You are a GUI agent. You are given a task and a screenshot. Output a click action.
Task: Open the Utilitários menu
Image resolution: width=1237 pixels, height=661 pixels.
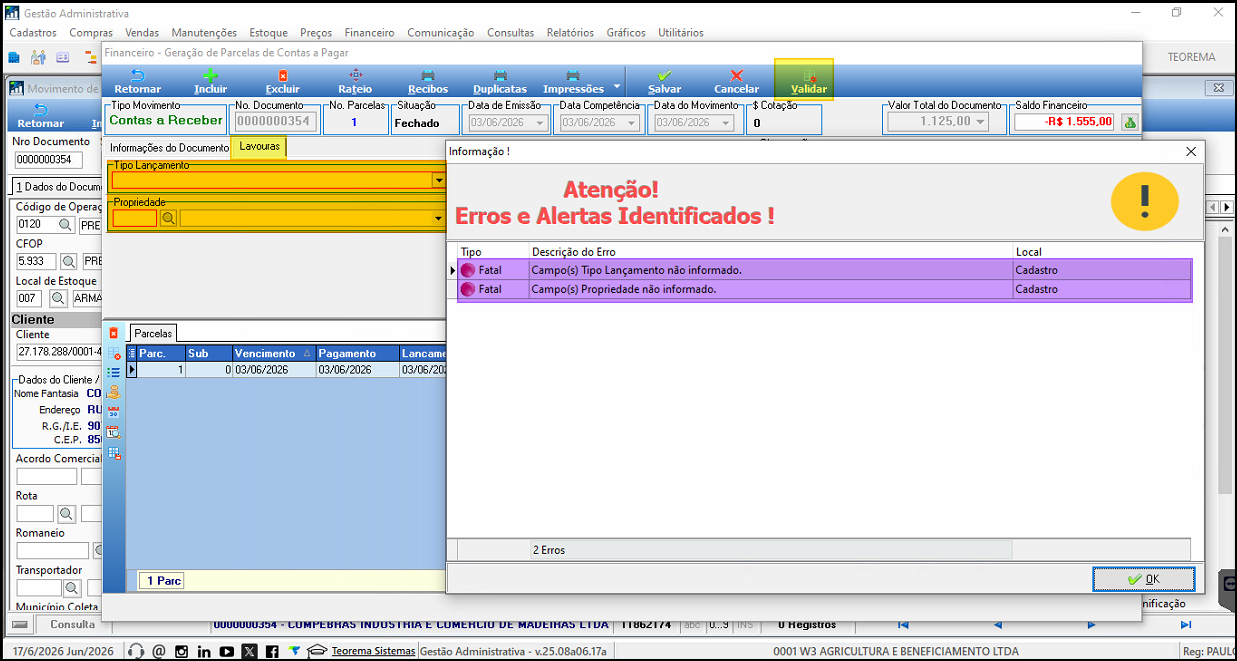681,33
